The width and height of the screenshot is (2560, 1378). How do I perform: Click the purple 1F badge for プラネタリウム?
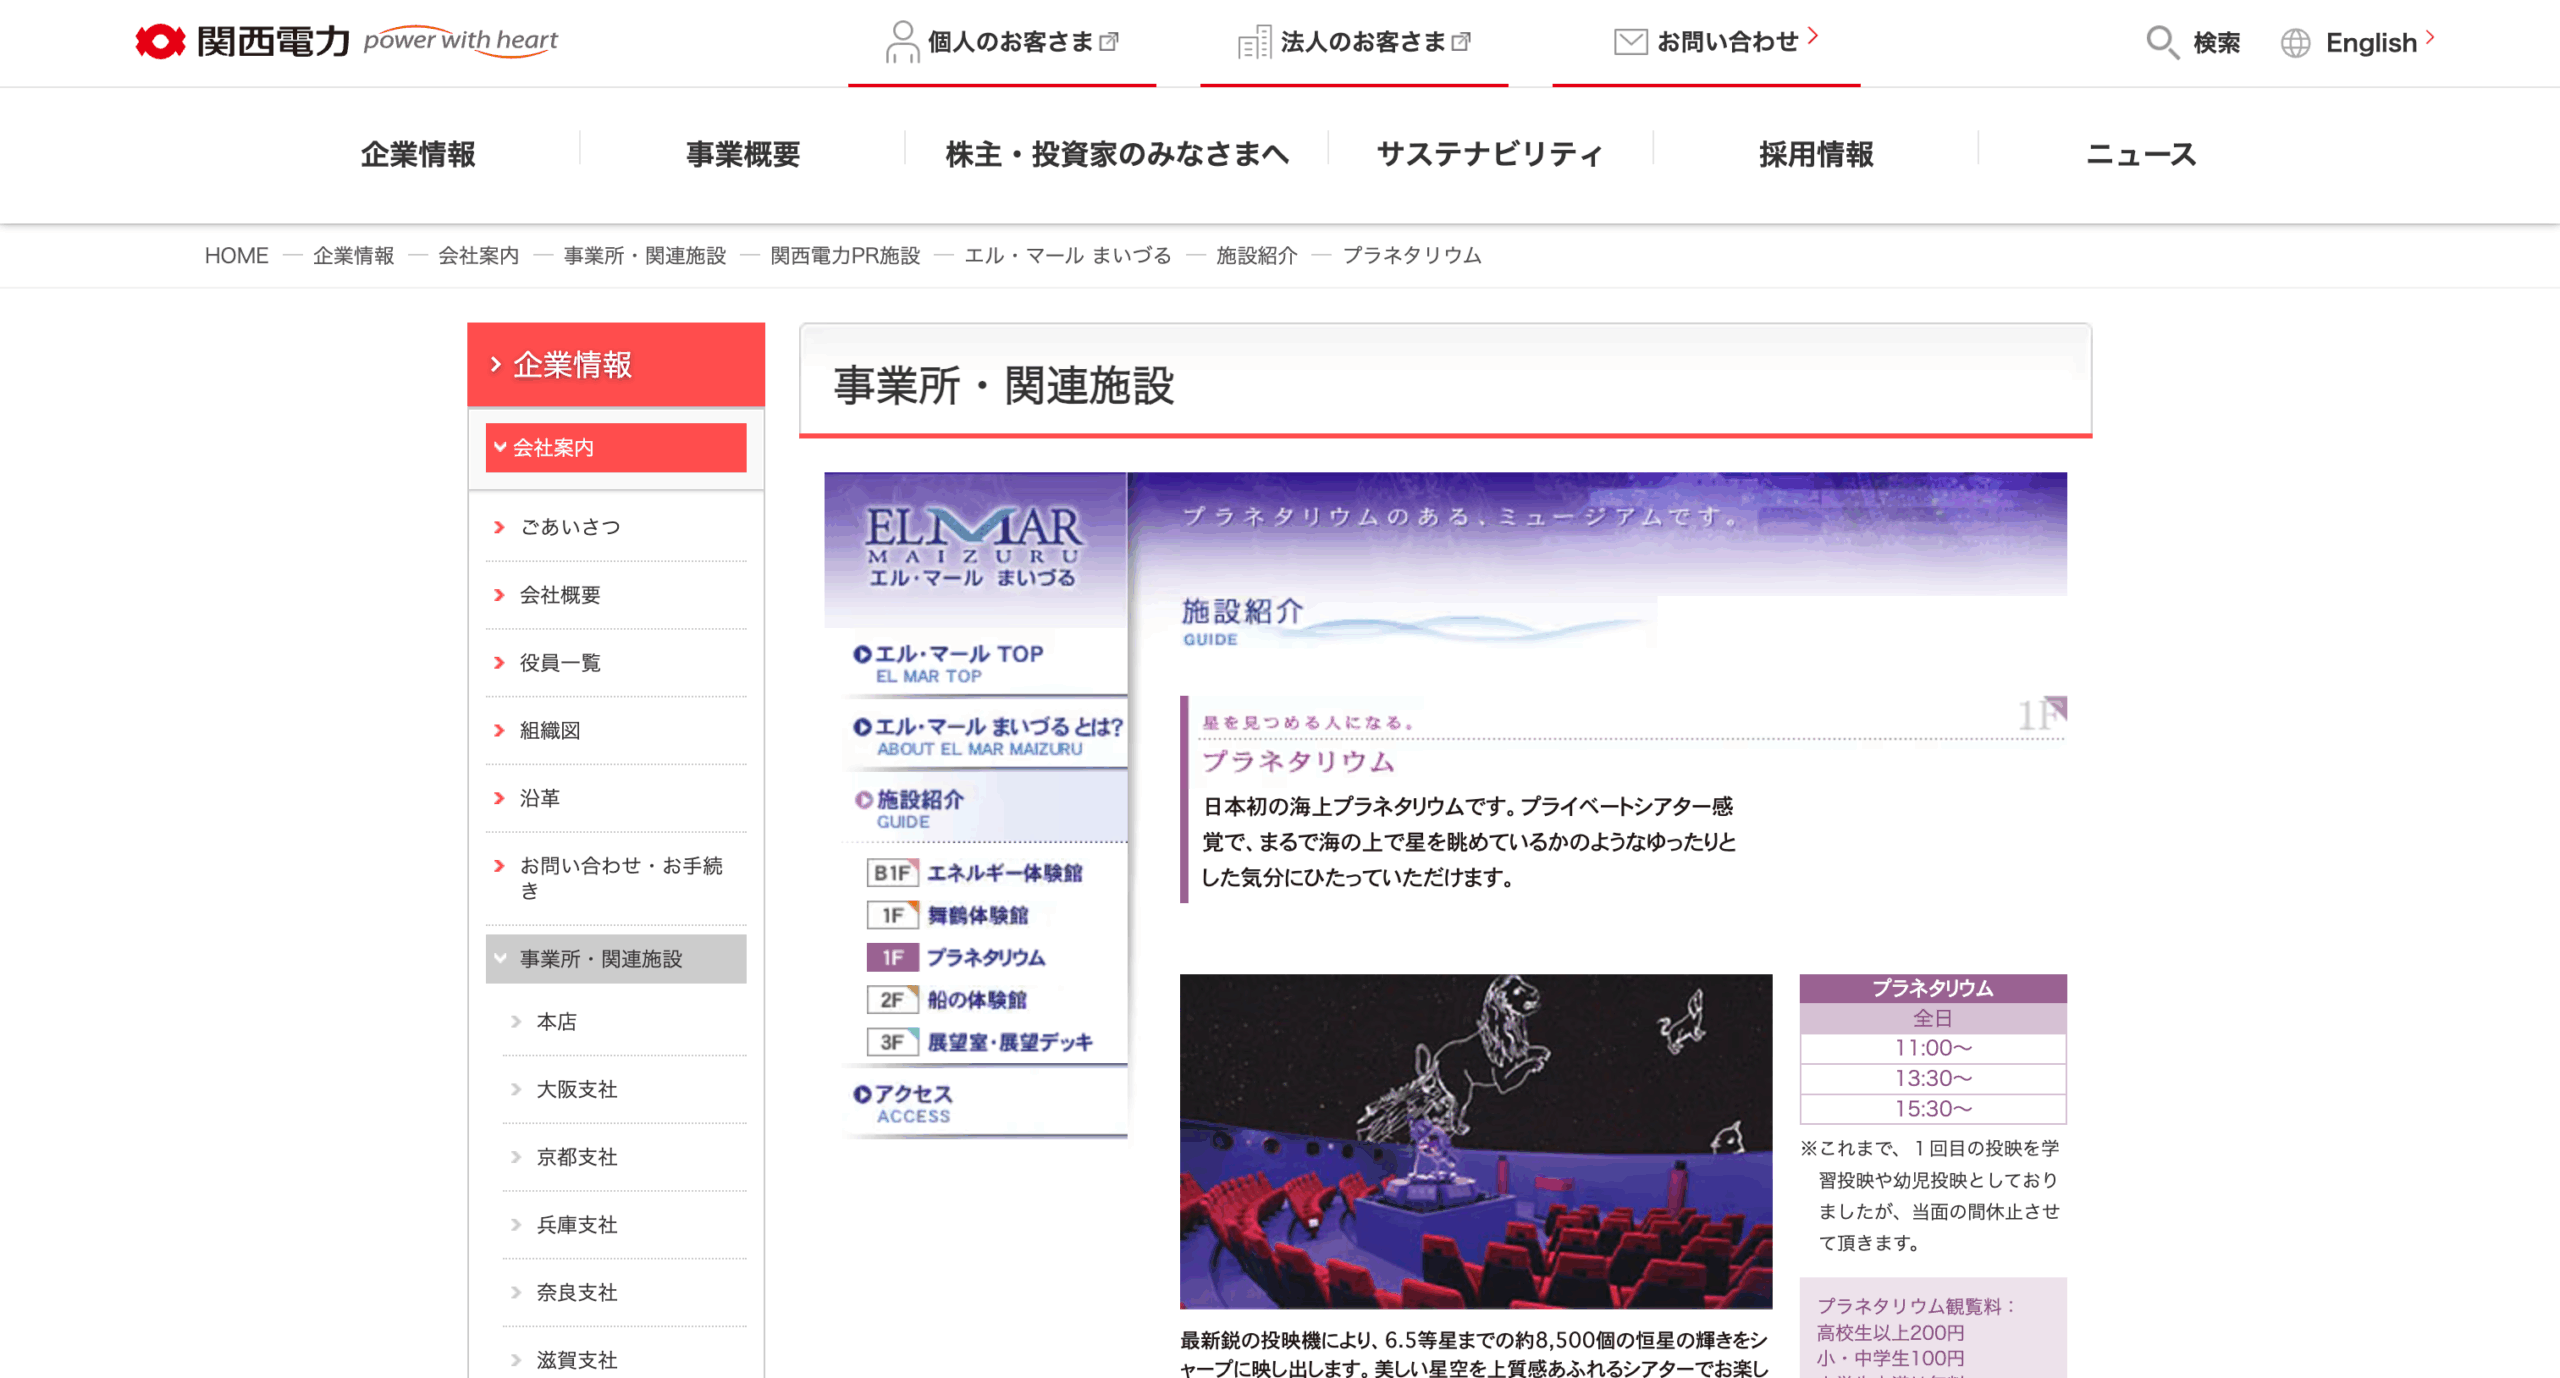coord(892,957)
